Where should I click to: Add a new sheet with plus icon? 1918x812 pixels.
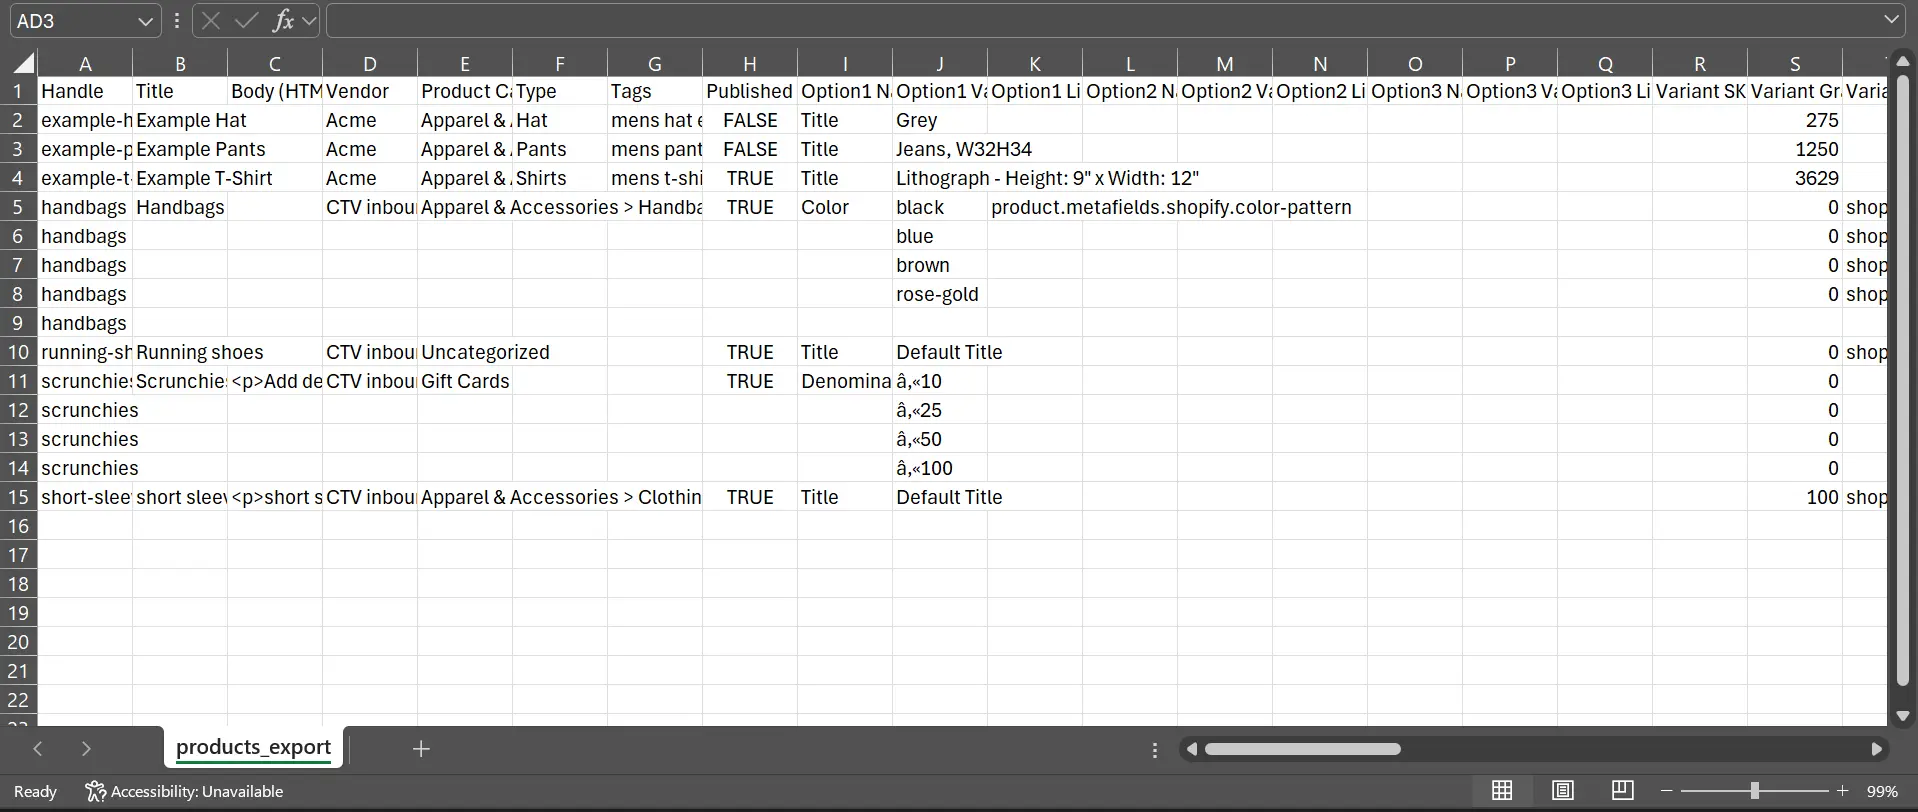click(421, 749)
